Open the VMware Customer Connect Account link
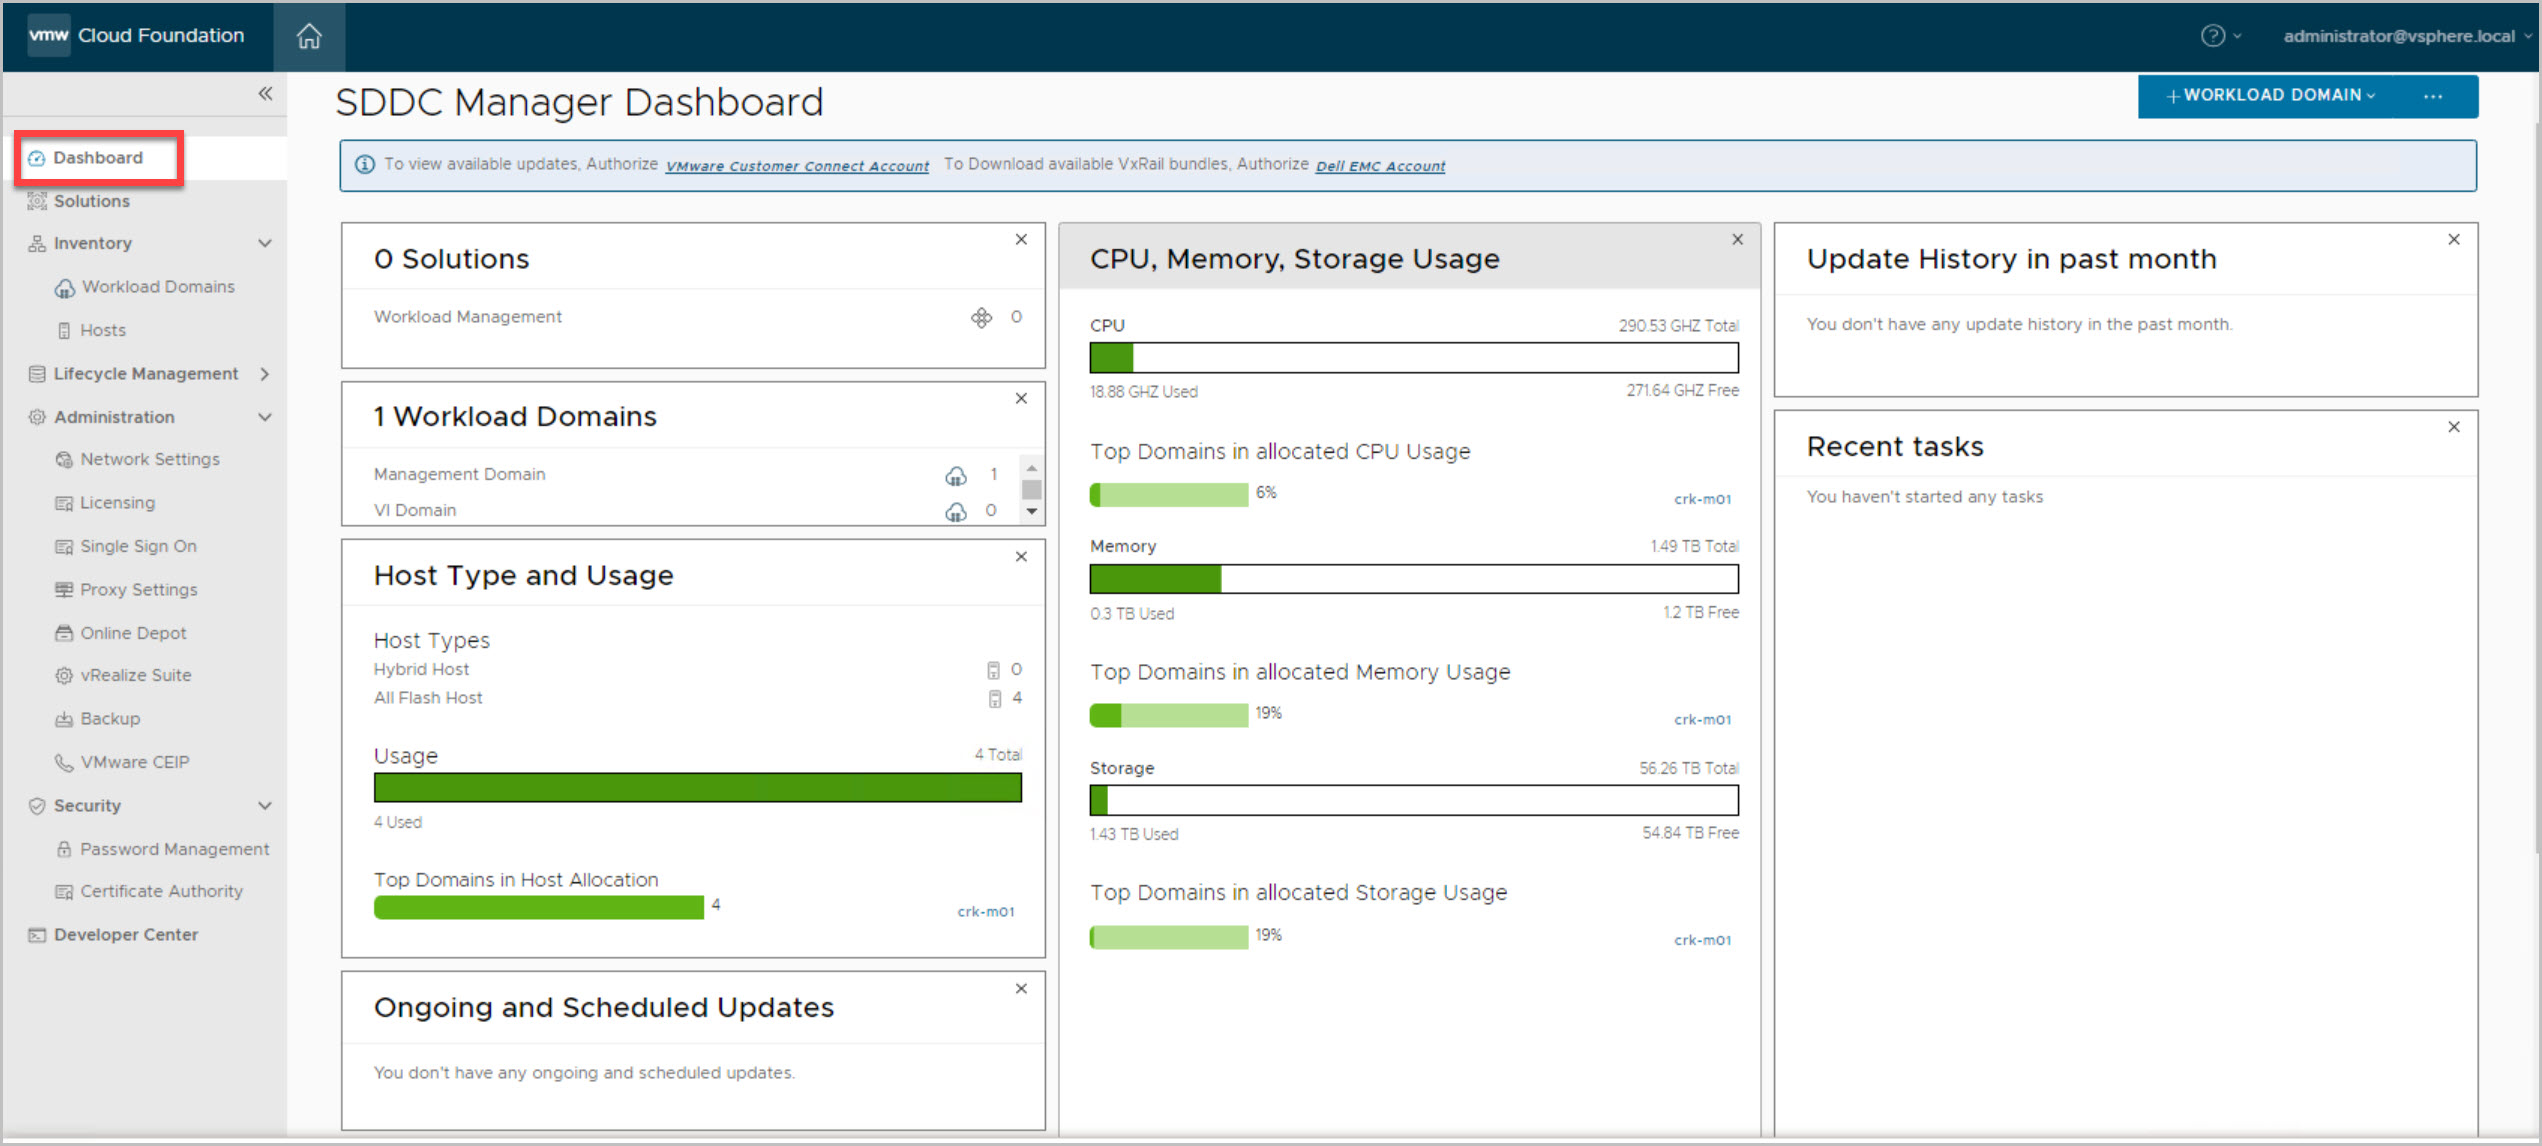The image size is (2542, 1146). pos(797,166)
